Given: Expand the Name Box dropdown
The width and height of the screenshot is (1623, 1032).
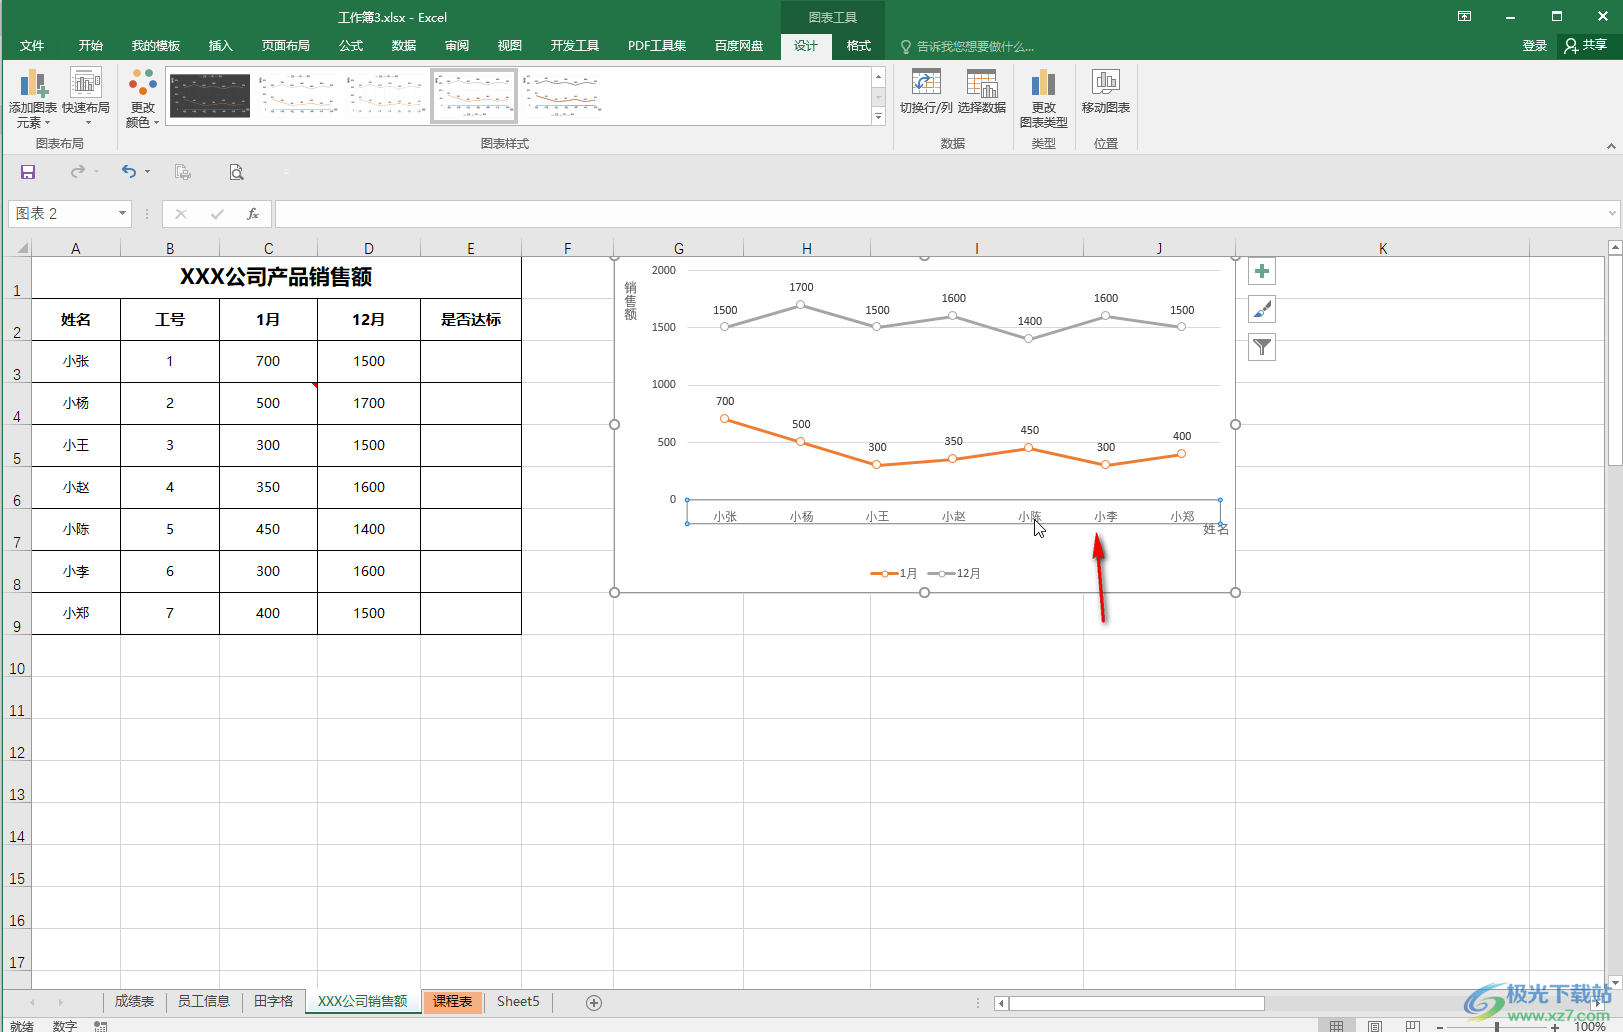Looking at the screenshot, I should pos(122,213).
